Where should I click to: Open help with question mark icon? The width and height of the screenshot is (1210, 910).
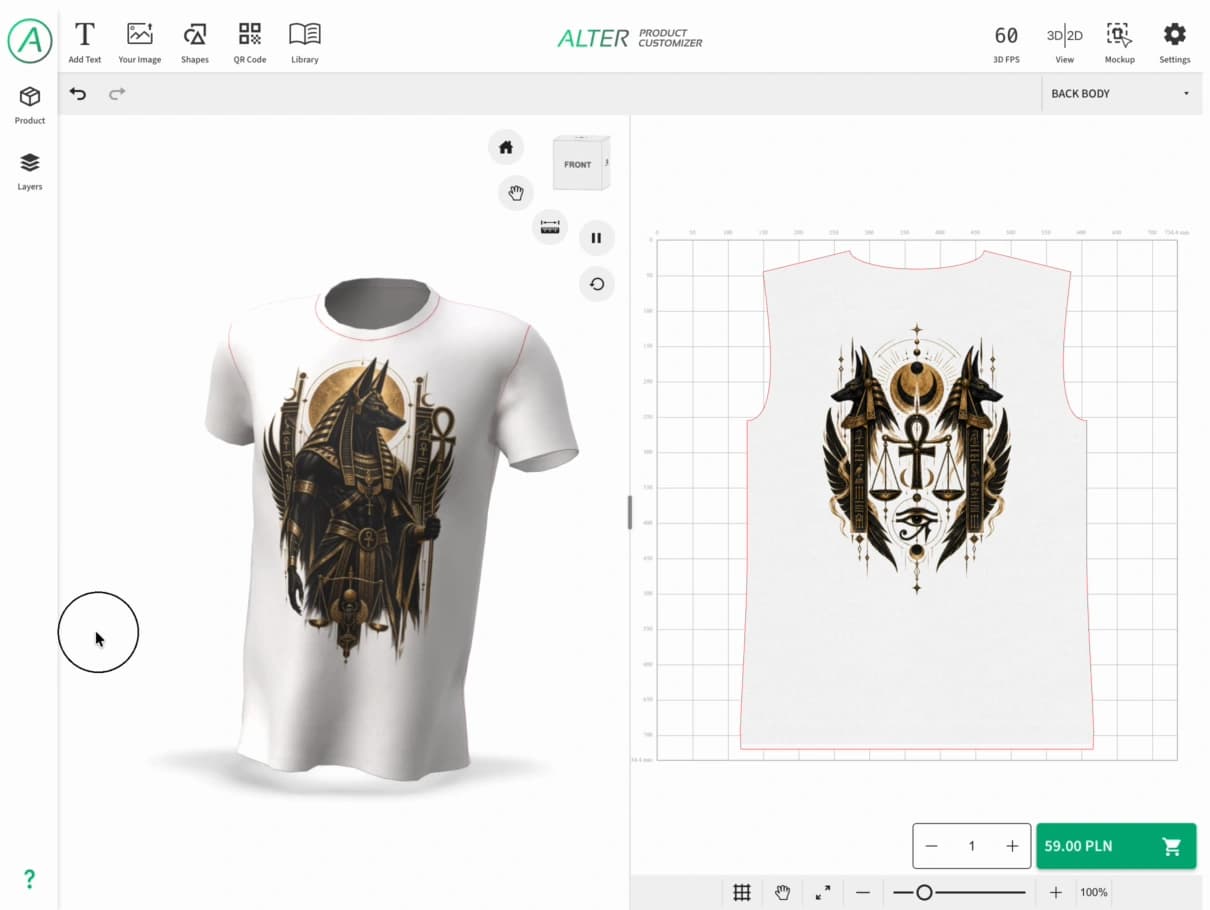[30, 879]
